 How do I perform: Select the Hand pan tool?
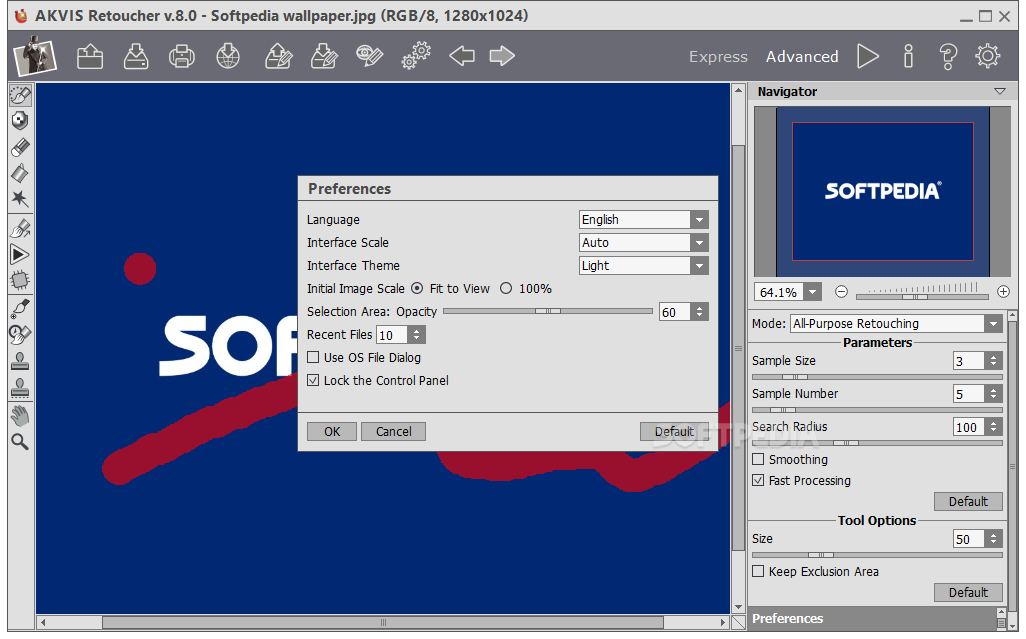20,415
